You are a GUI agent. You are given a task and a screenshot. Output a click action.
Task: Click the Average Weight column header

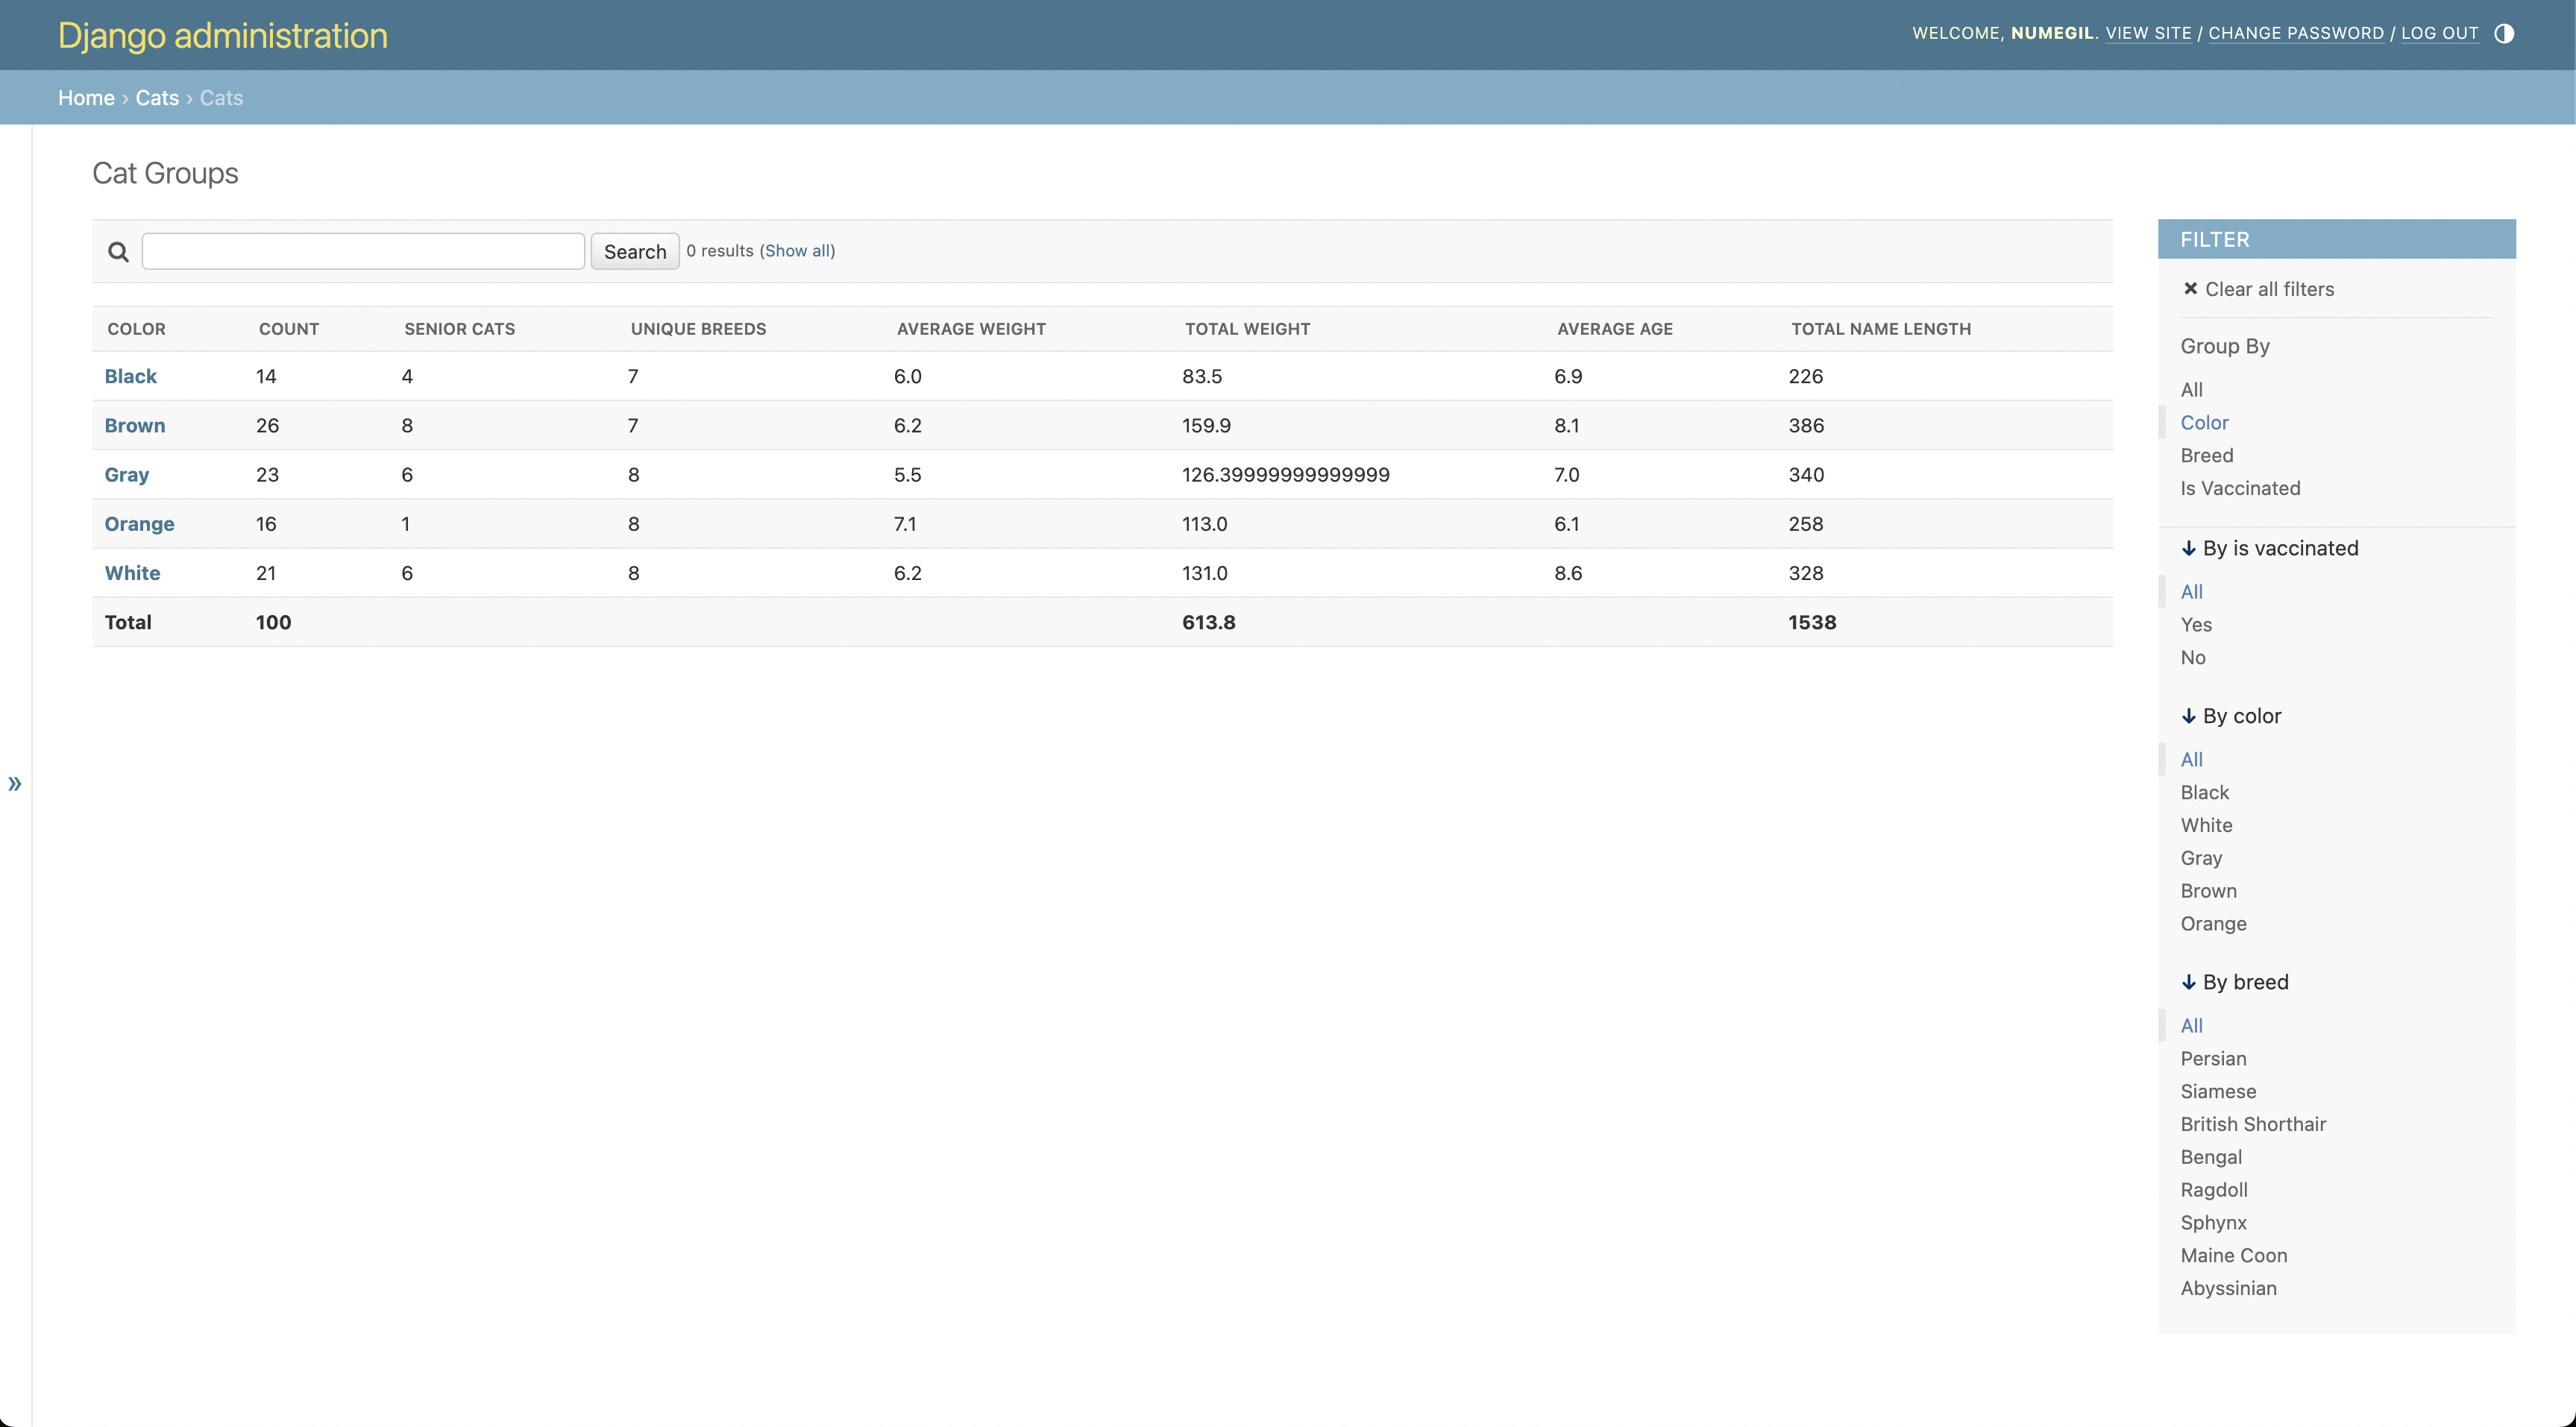pos(971,329)
